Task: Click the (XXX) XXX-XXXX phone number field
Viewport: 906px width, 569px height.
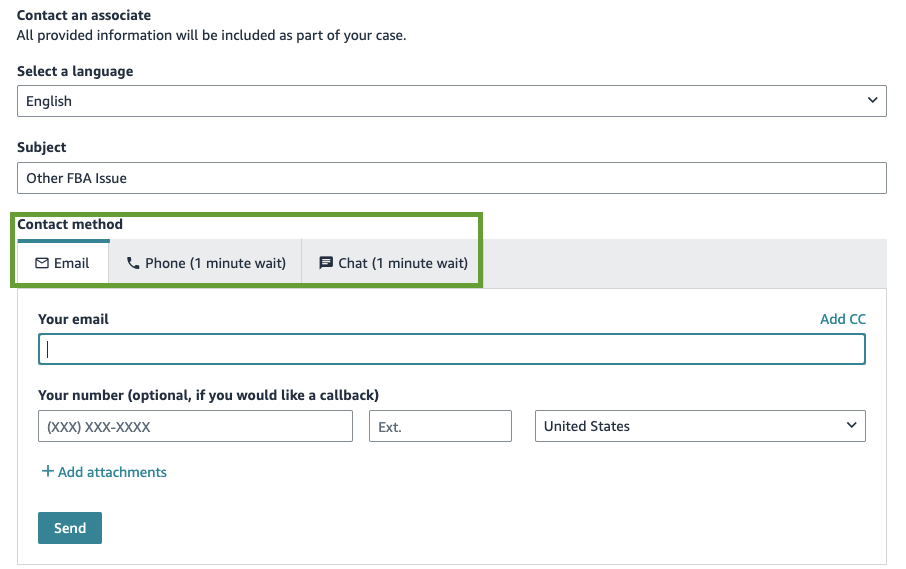Action: click(x=195, y=426)
